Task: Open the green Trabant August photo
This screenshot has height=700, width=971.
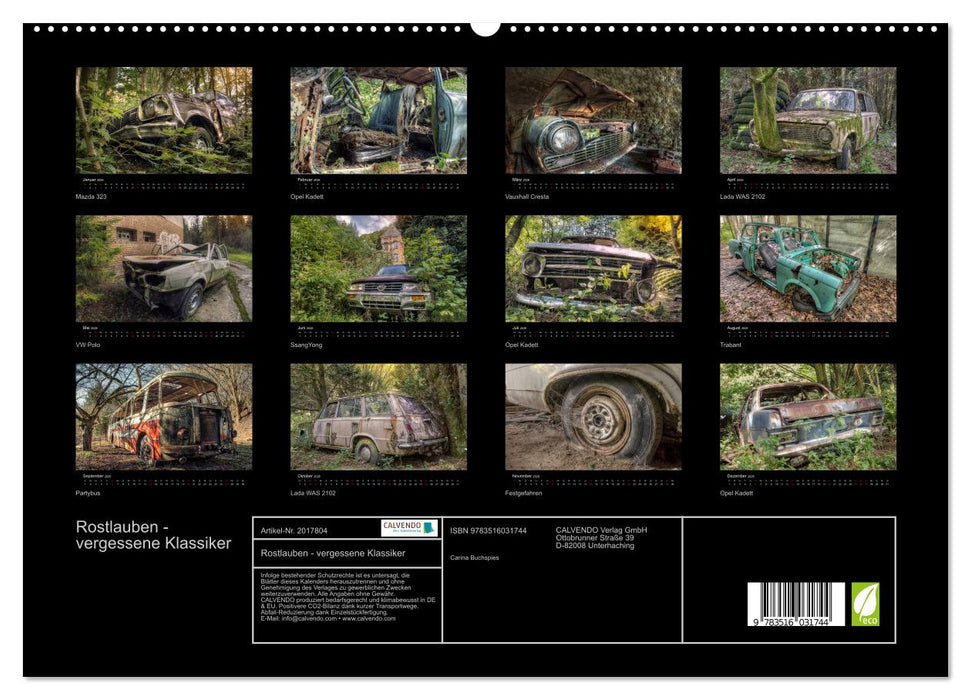Action: point(808,269)
